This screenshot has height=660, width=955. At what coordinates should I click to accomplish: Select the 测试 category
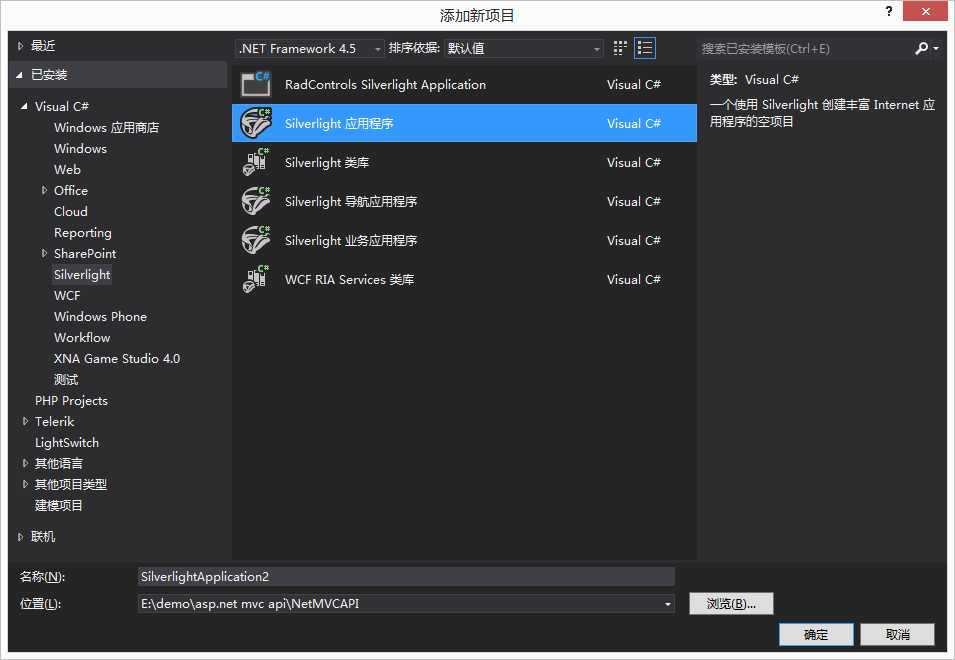66,379
